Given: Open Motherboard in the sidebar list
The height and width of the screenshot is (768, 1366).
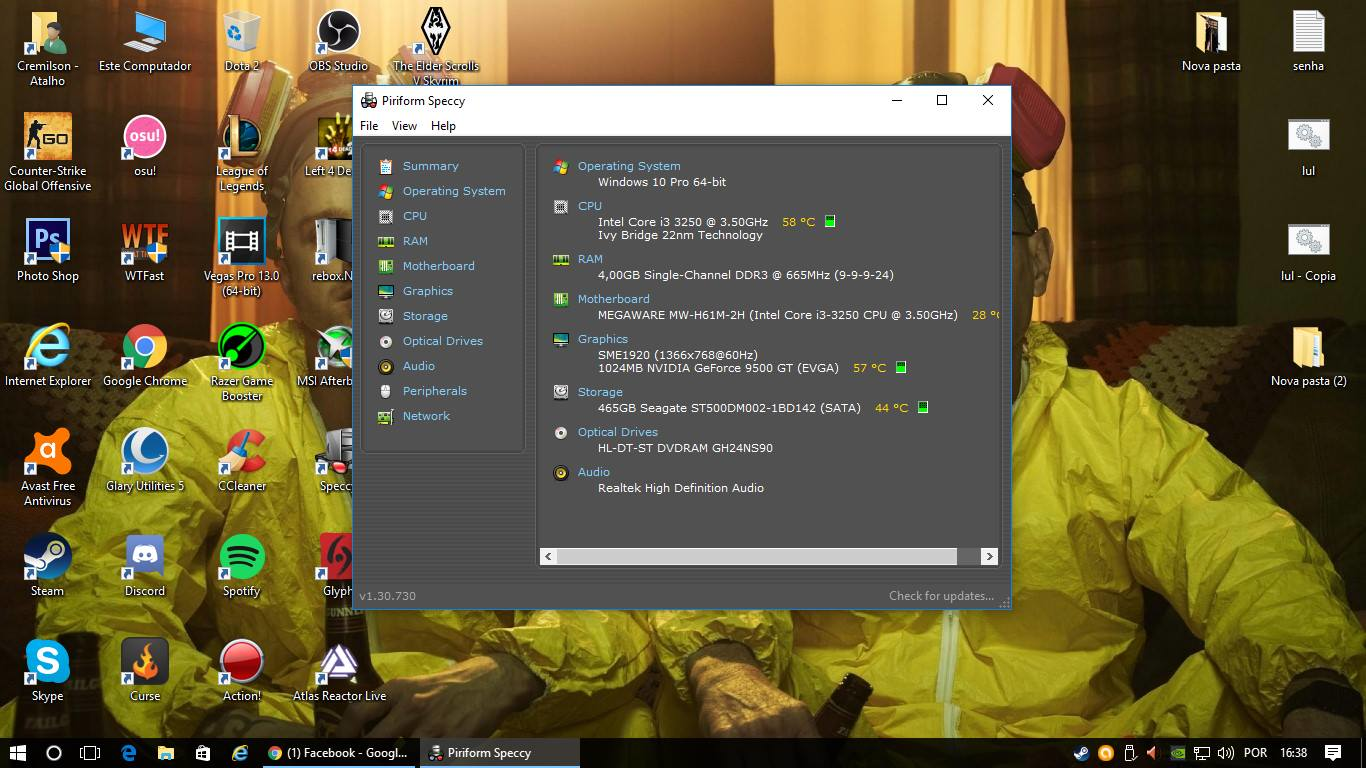Looking at the screenshot, I should pos(438,266).
